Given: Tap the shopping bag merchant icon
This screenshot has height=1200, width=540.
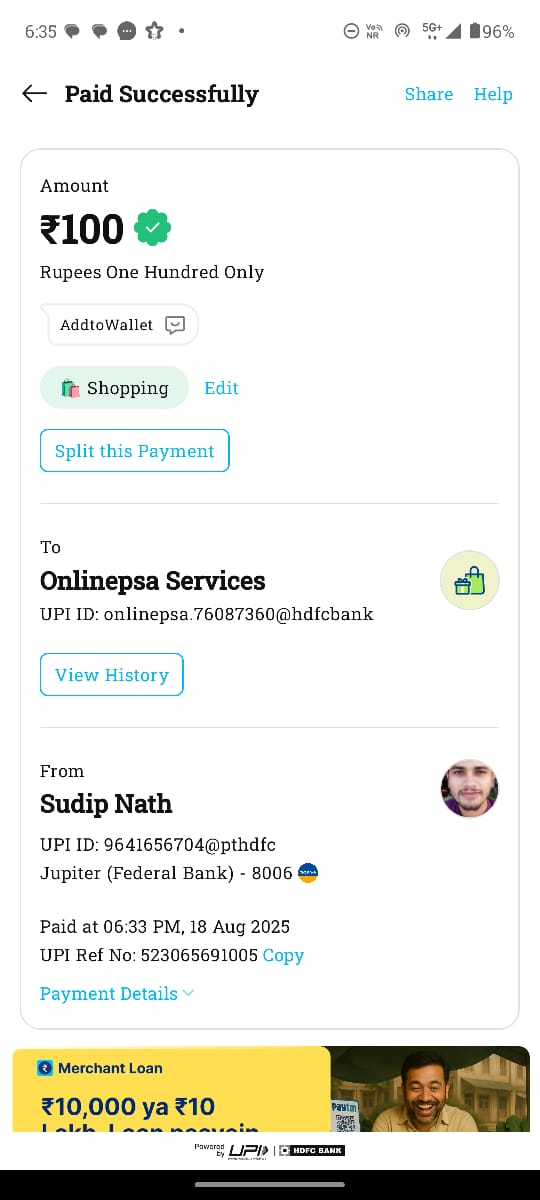Looking at the screenshot, I should click(x=470, y=580).
